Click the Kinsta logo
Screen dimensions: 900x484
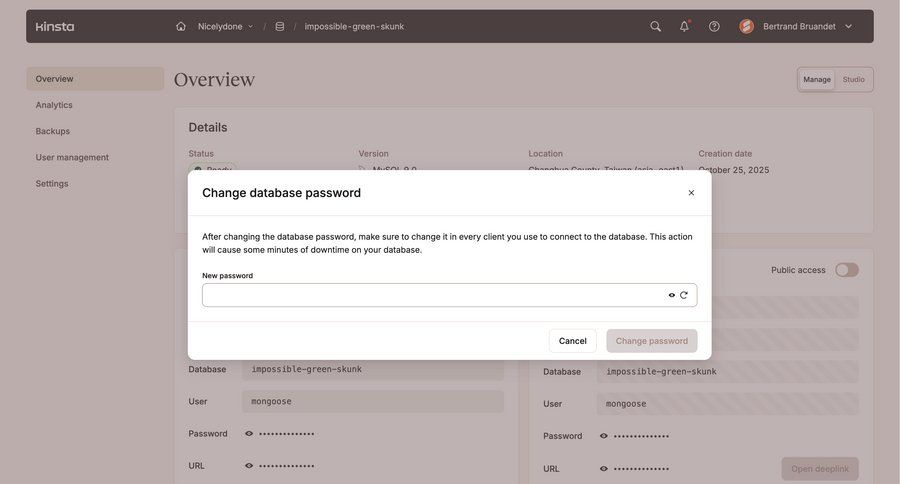[x=55, y=26]
